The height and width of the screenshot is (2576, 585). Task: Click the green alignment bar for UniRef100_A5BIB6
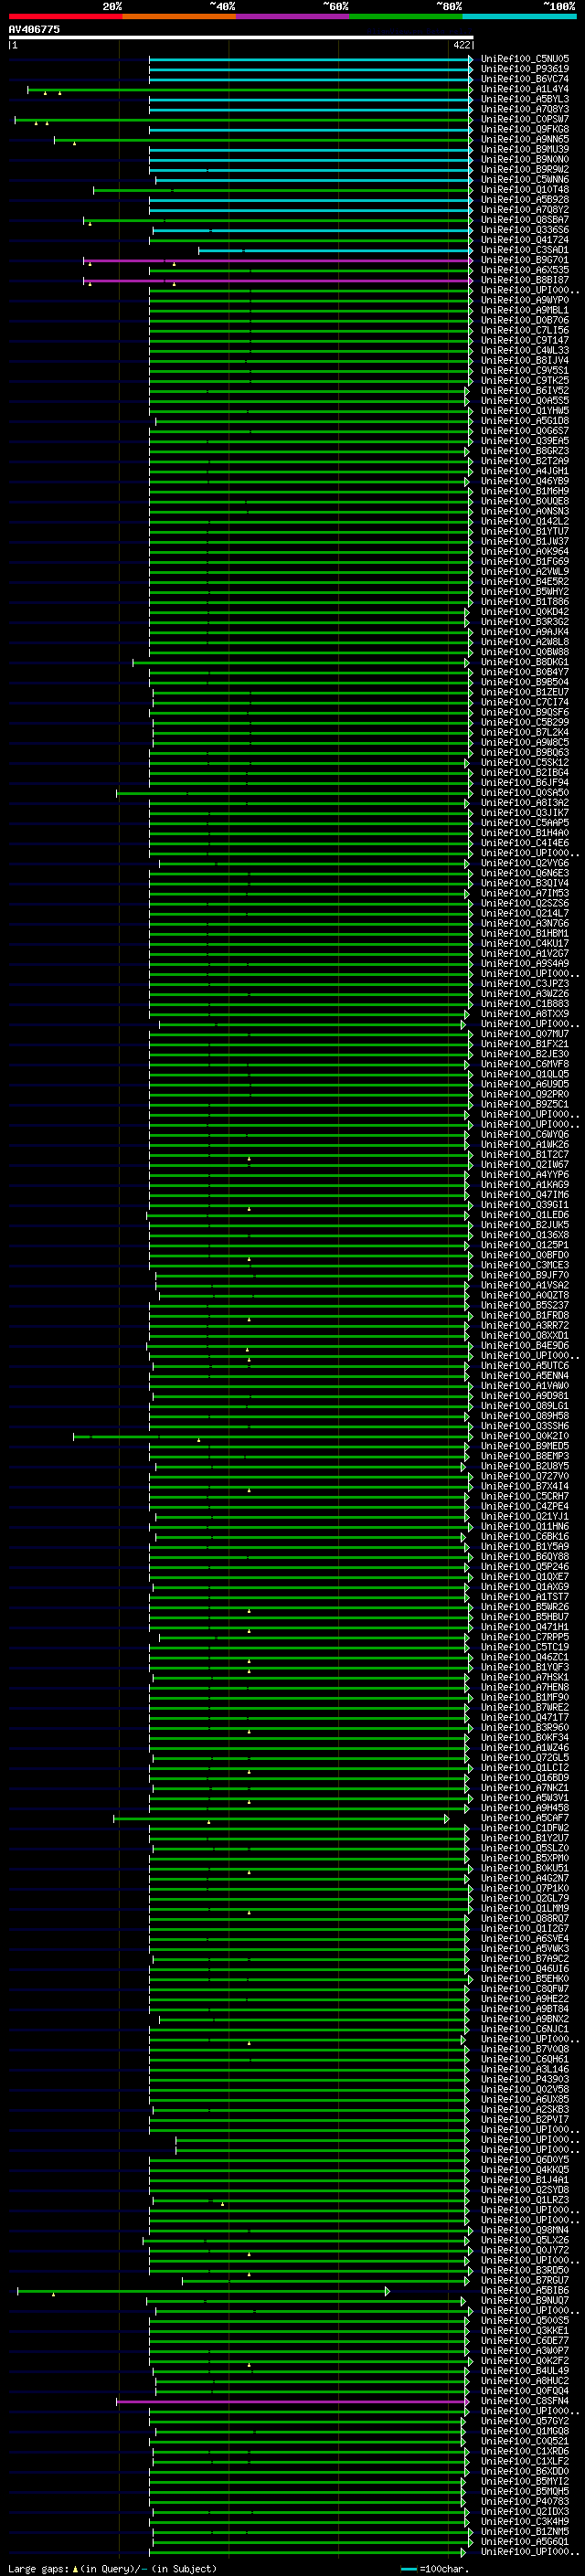click(204, 2291)
